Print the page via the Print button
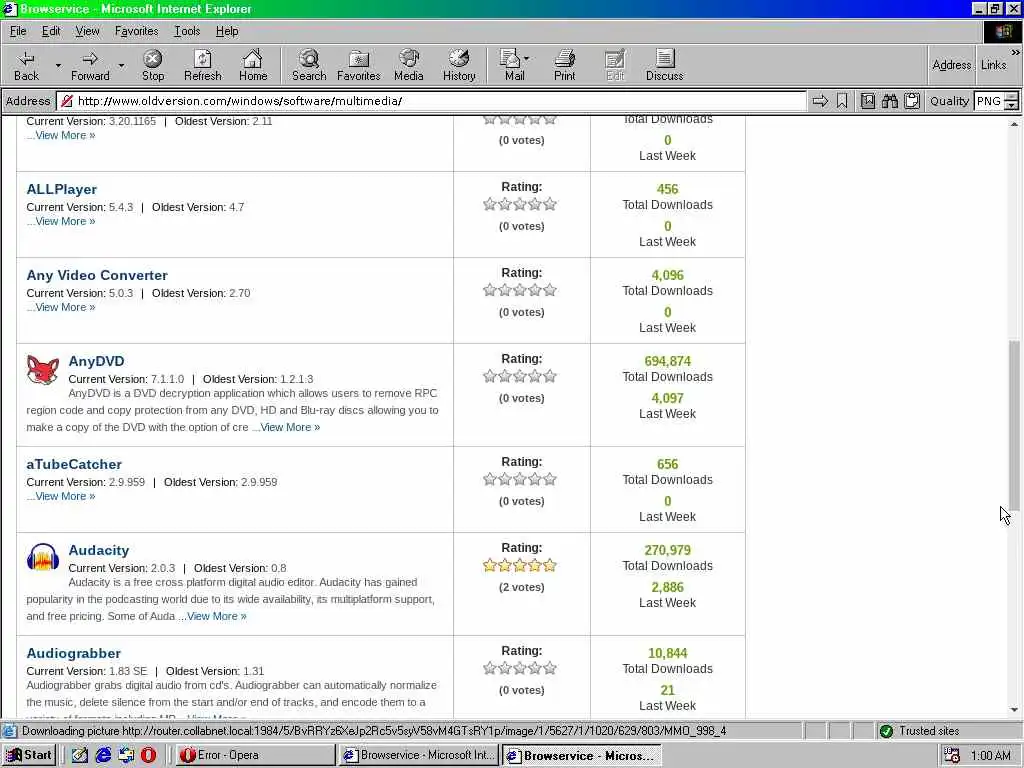 click(564, 65)
